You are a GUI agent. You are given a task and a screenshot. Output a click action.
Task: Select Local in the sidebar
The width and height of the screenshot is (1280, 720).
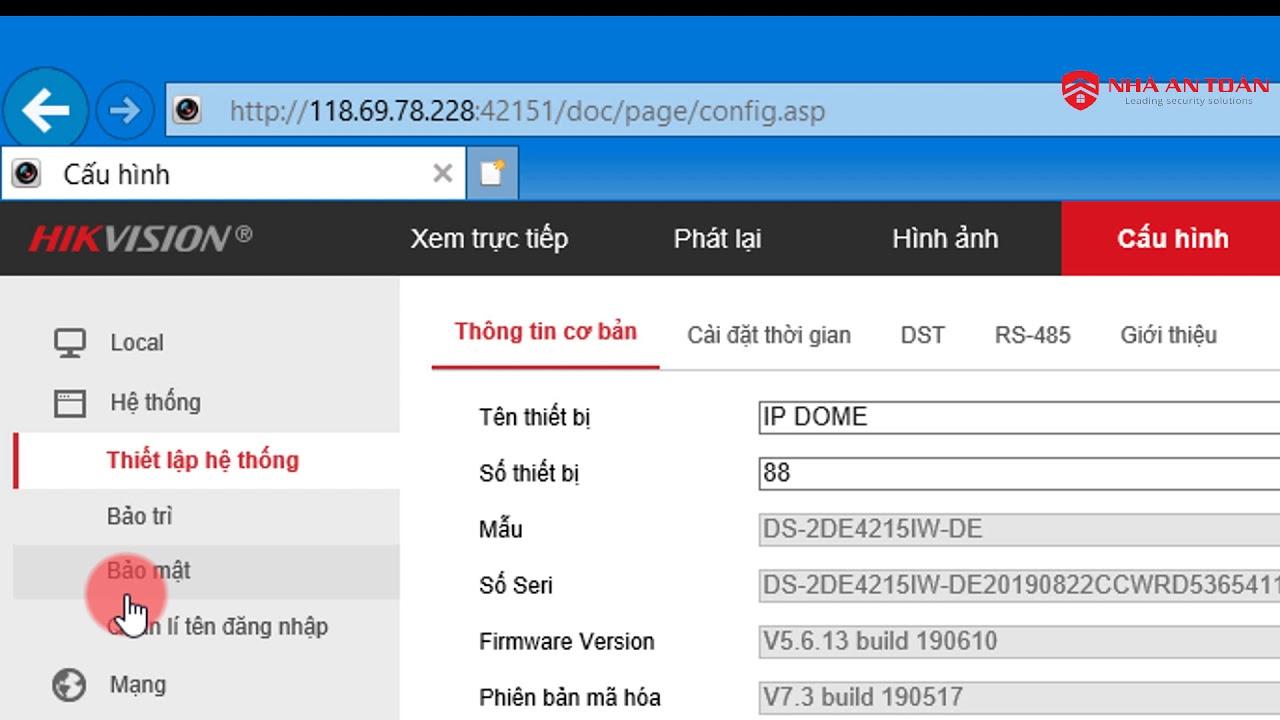[x=137, y=343]
